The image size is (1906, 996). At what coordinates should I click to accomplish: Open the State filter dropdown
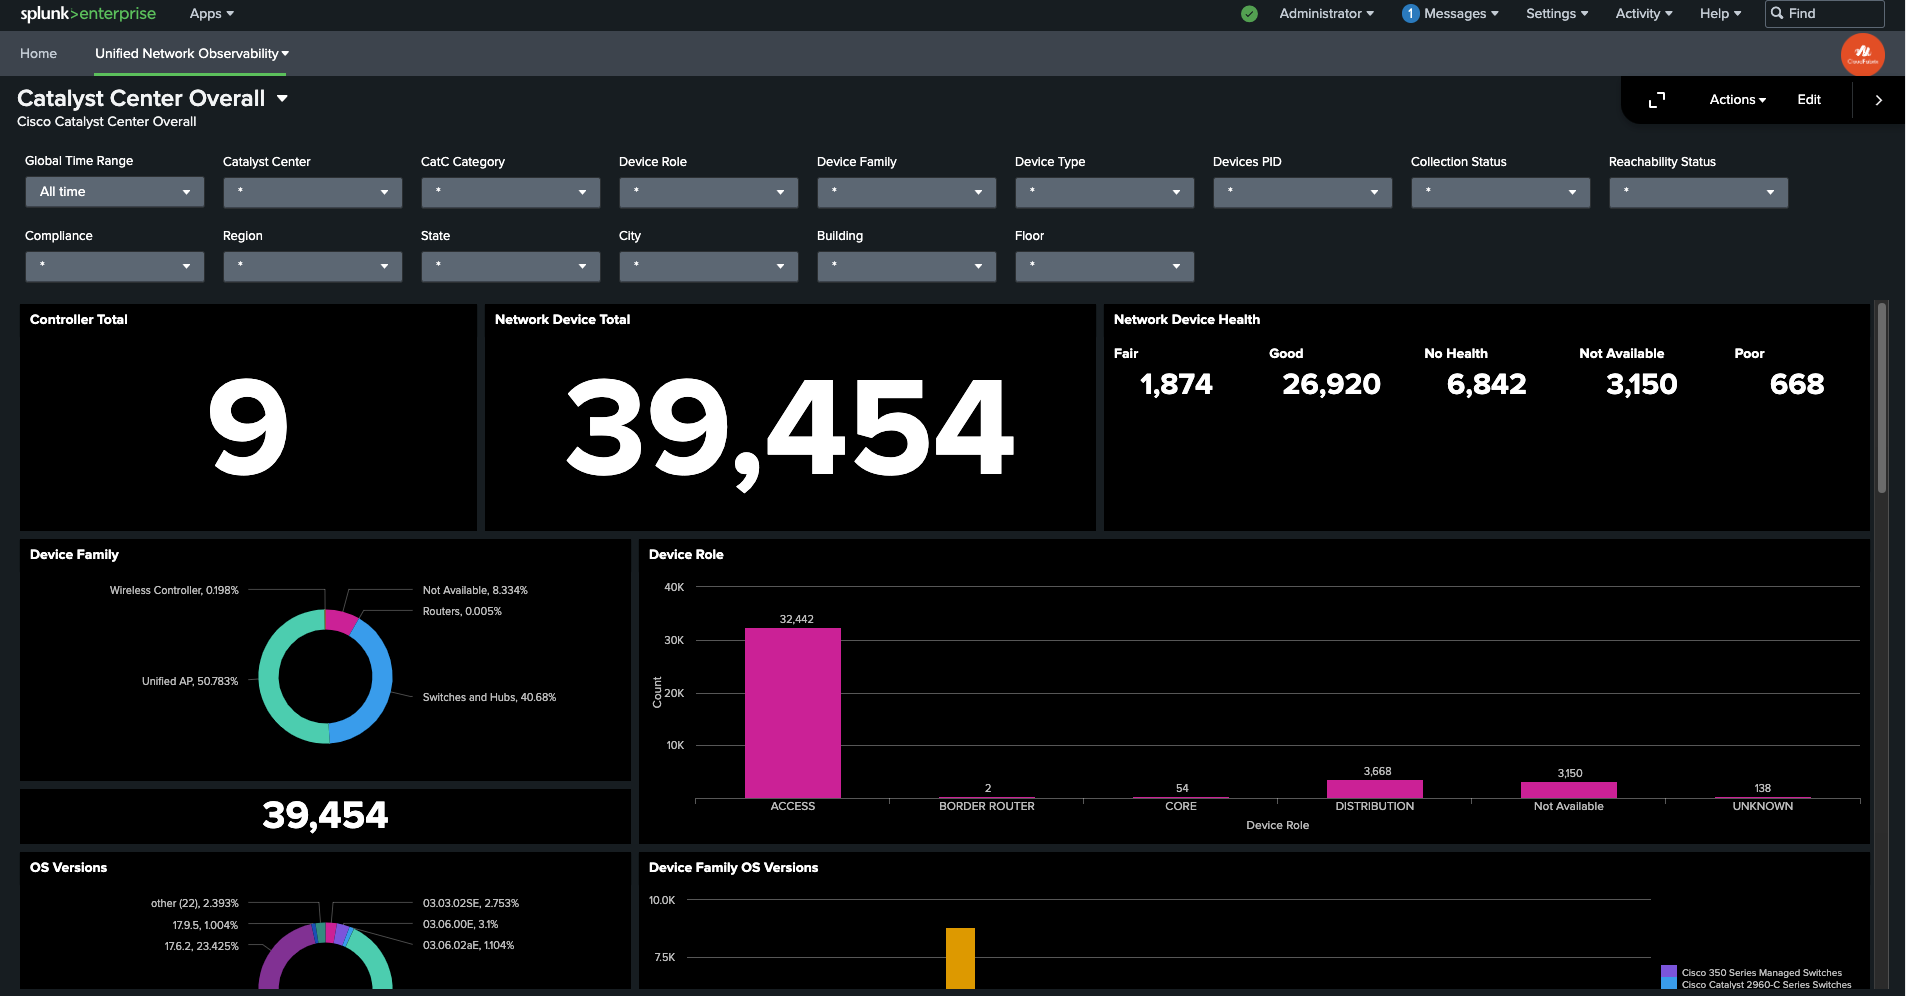click(511, 266)
